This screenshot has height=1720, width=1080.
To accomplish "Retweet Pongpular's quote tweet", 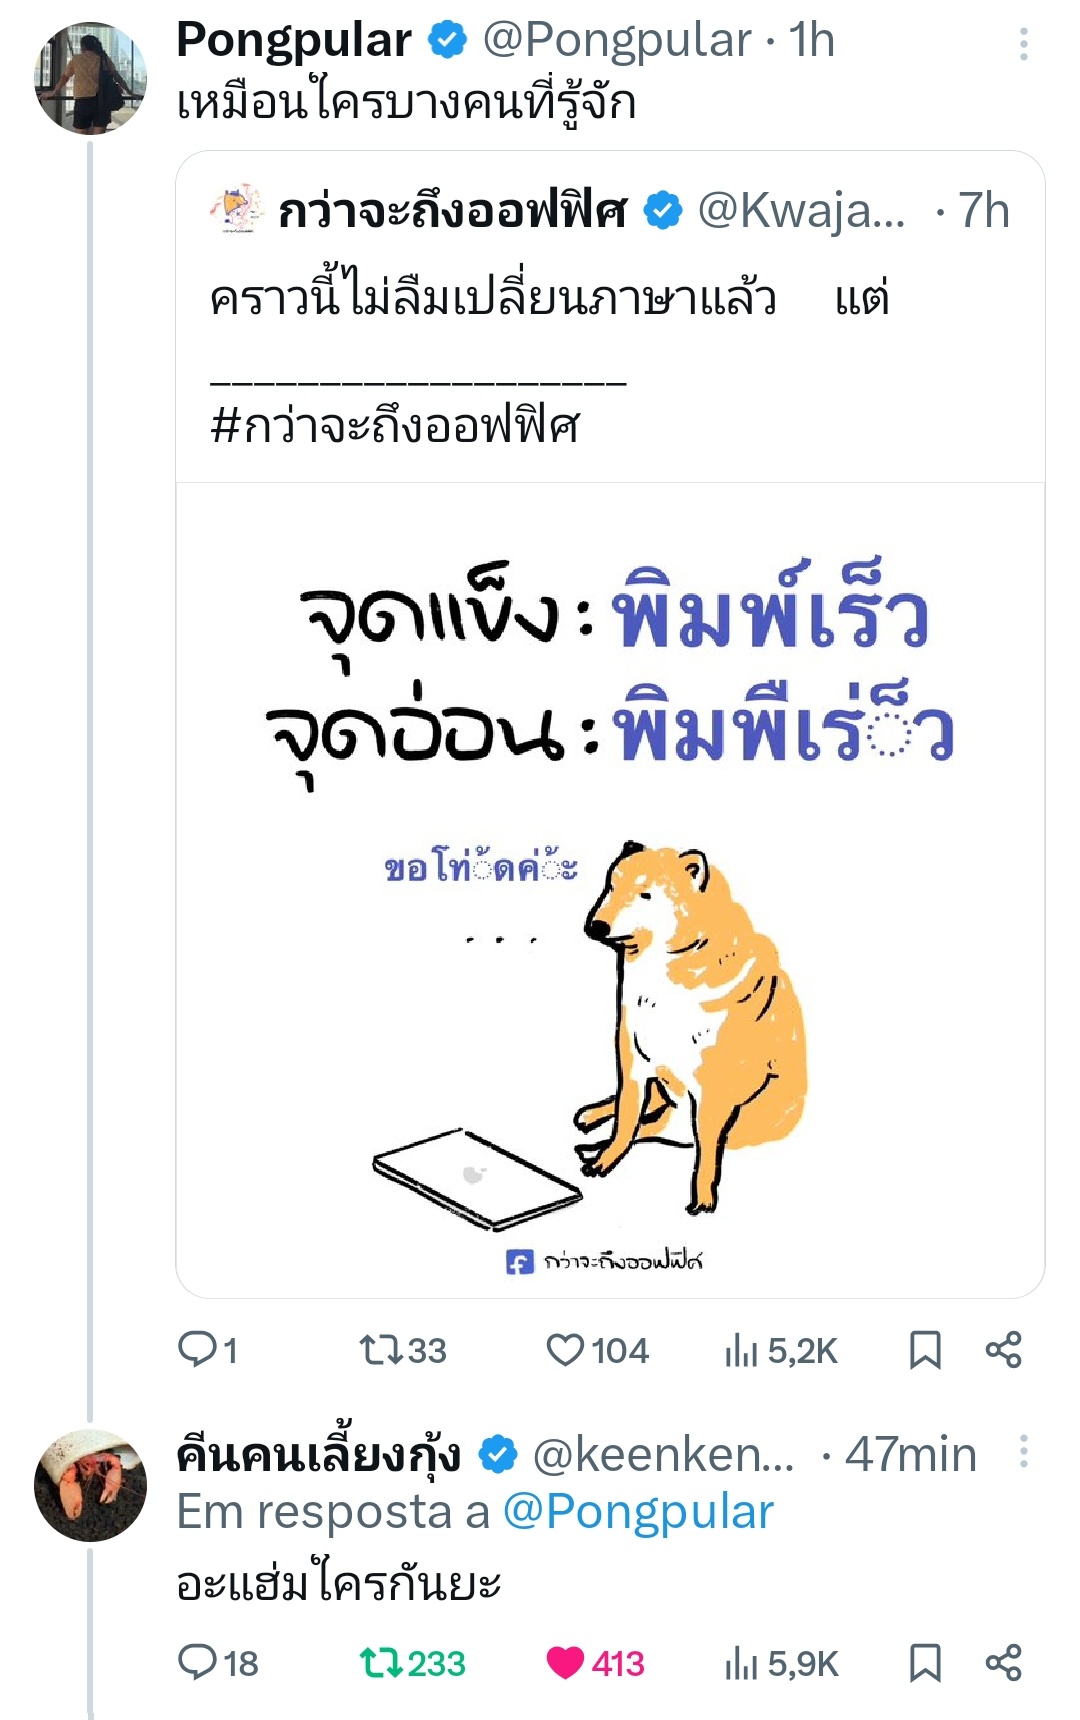I will (380, 1351).
